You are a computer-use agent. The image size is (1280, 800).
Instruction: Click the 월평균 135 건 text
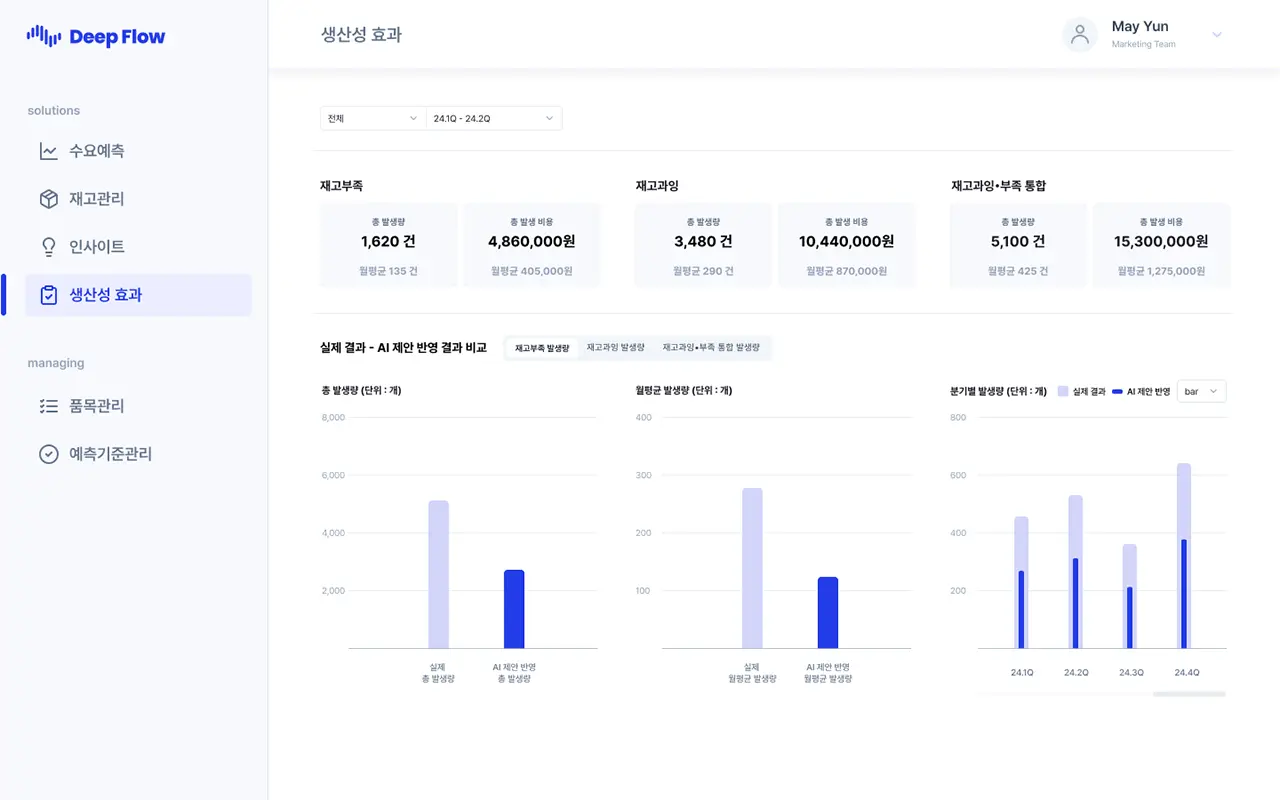[389, 271]
